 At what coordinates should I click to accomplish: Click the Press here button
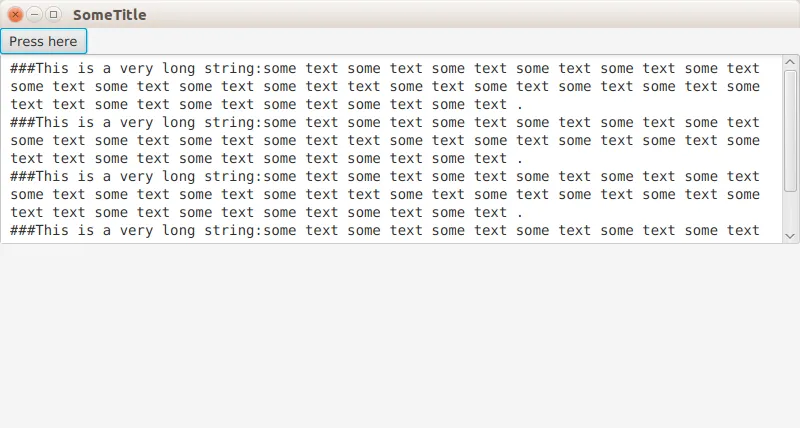pos(43,41)
